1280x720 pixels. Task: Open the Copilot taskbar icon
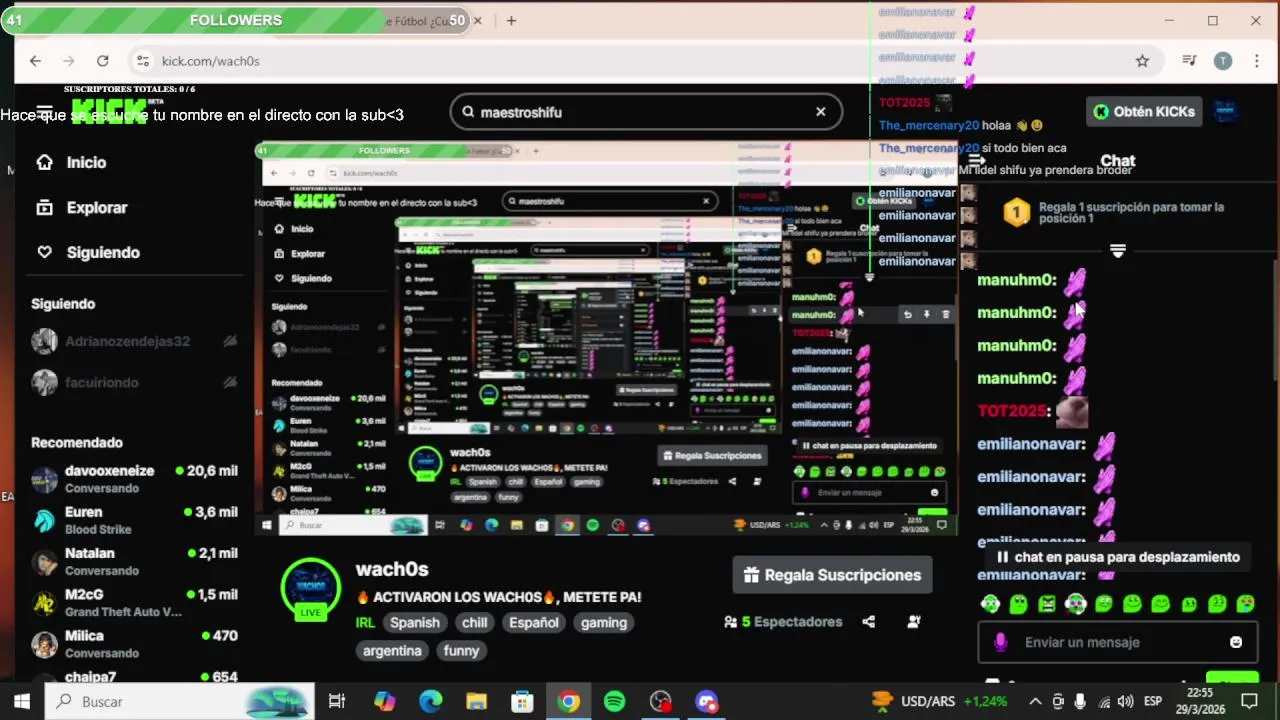point(384,701)
